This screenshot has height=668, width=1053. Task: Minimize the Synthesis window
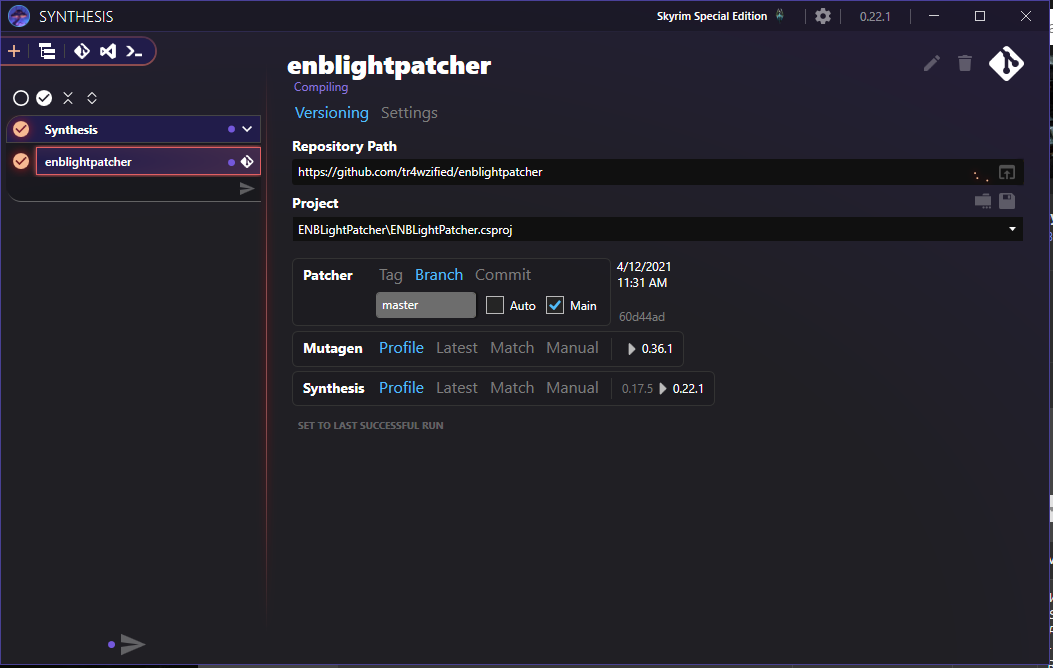pyautogui.click(x=933, y=16)
